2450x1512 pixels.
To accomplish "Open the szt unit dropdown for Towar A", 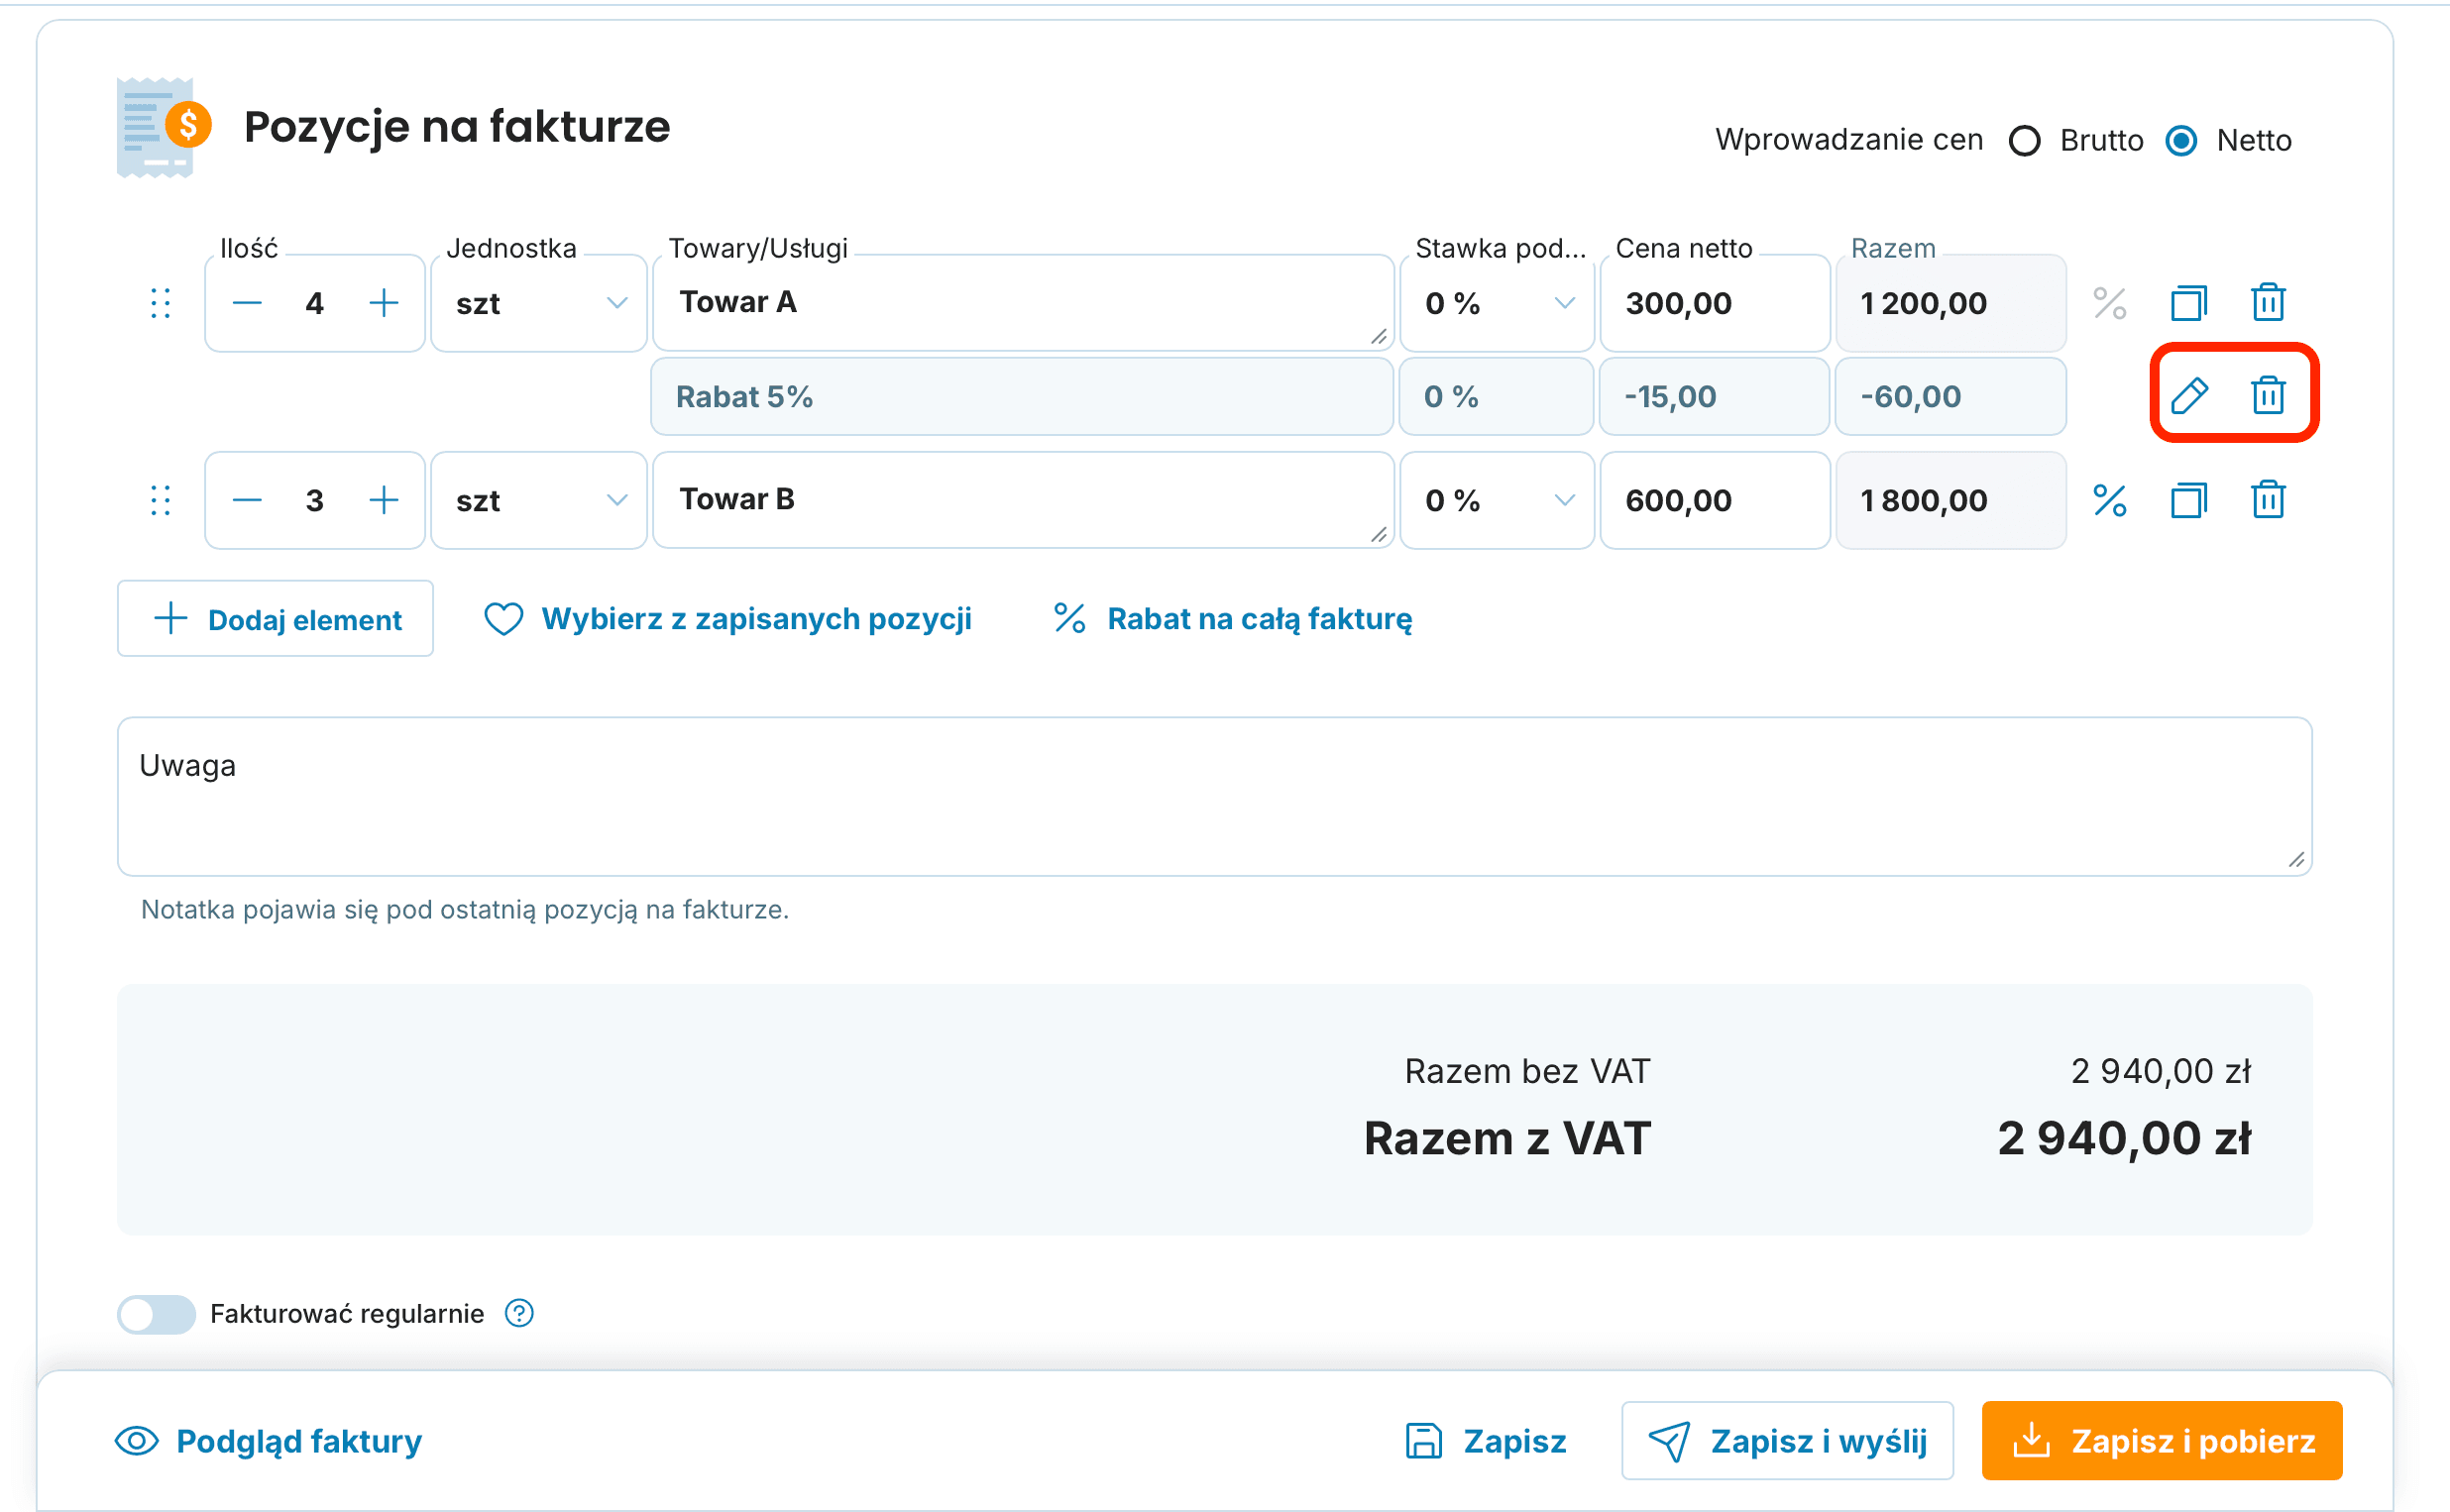I will (x=539, y=303).
